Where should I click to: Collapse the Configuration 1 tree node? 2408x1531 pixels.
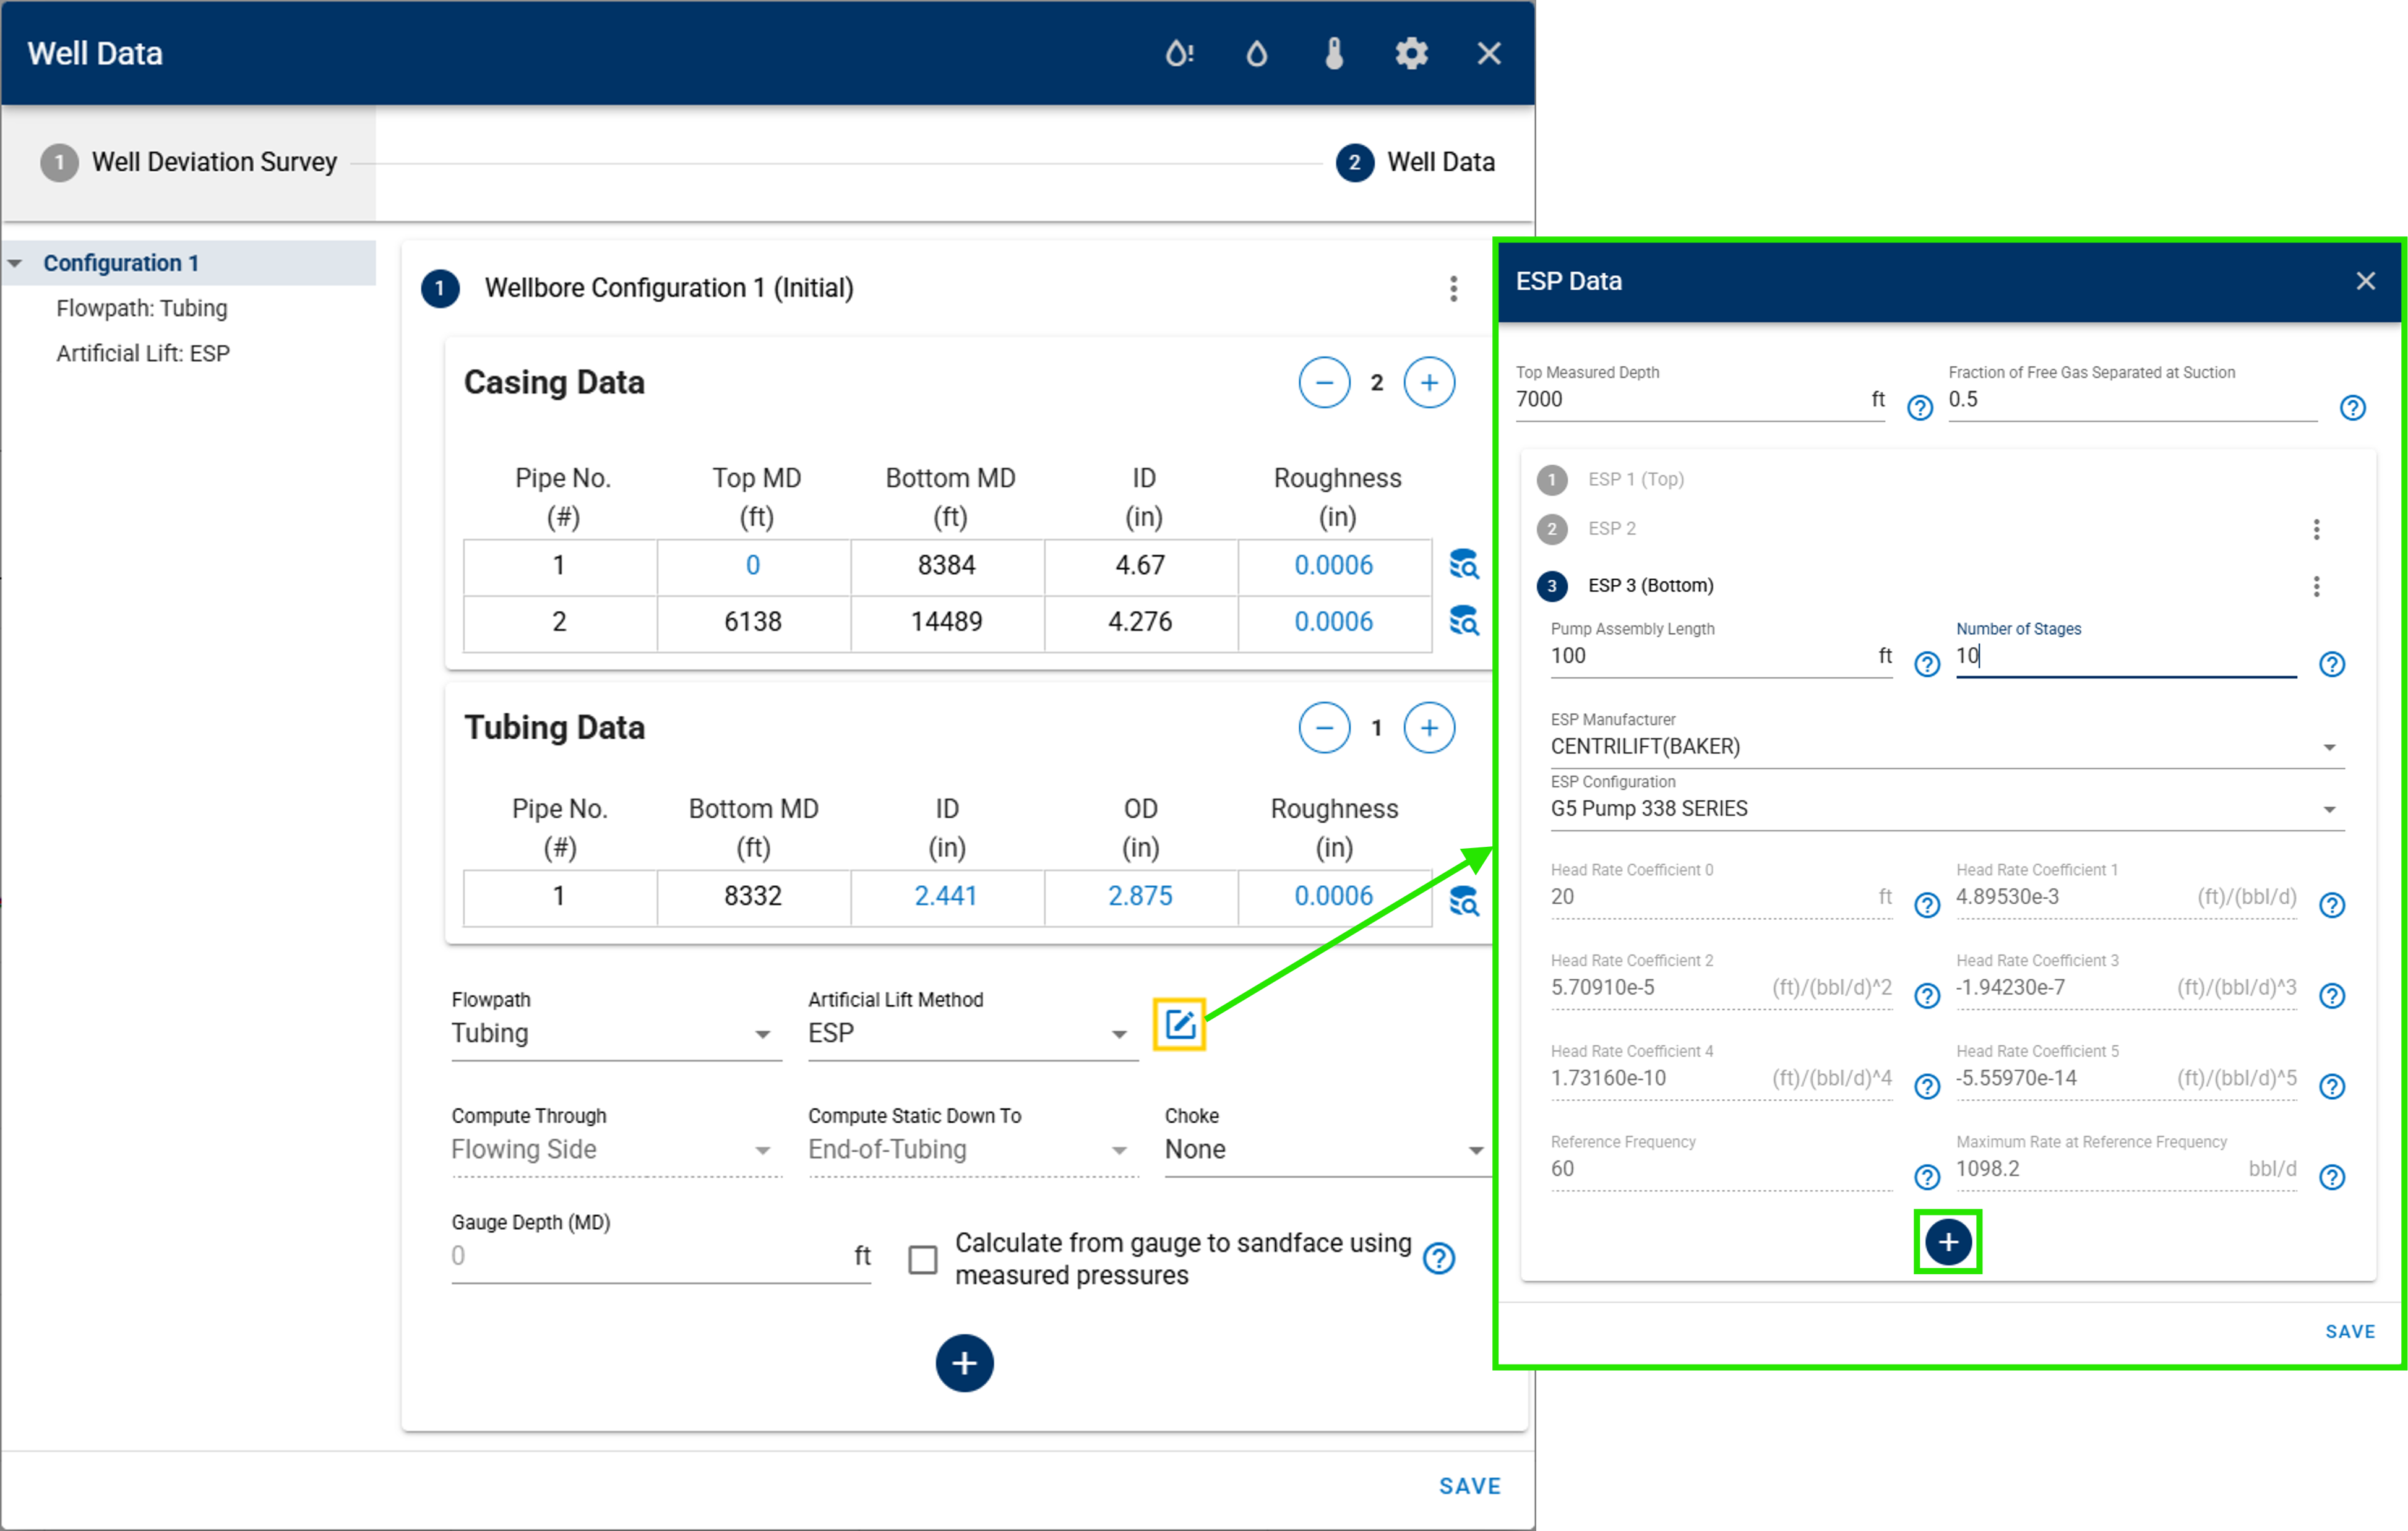tap(16, 264)
